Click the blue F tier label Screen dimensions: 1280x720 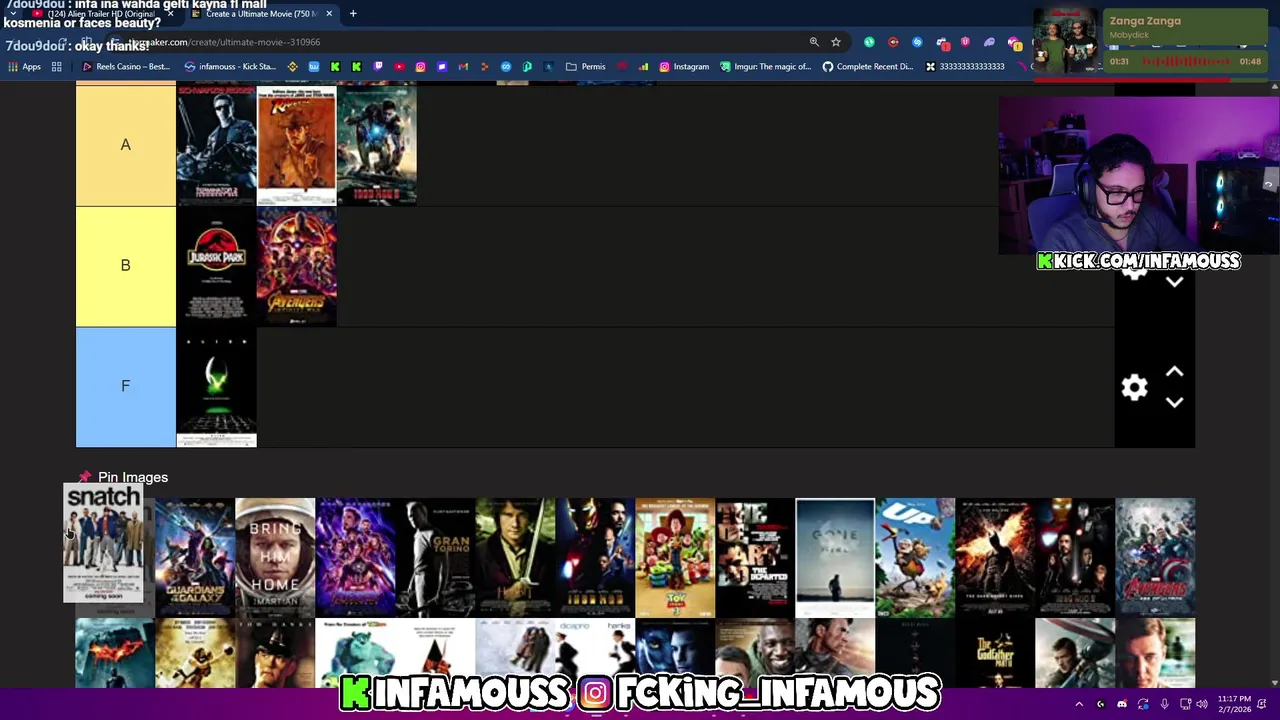126,387
